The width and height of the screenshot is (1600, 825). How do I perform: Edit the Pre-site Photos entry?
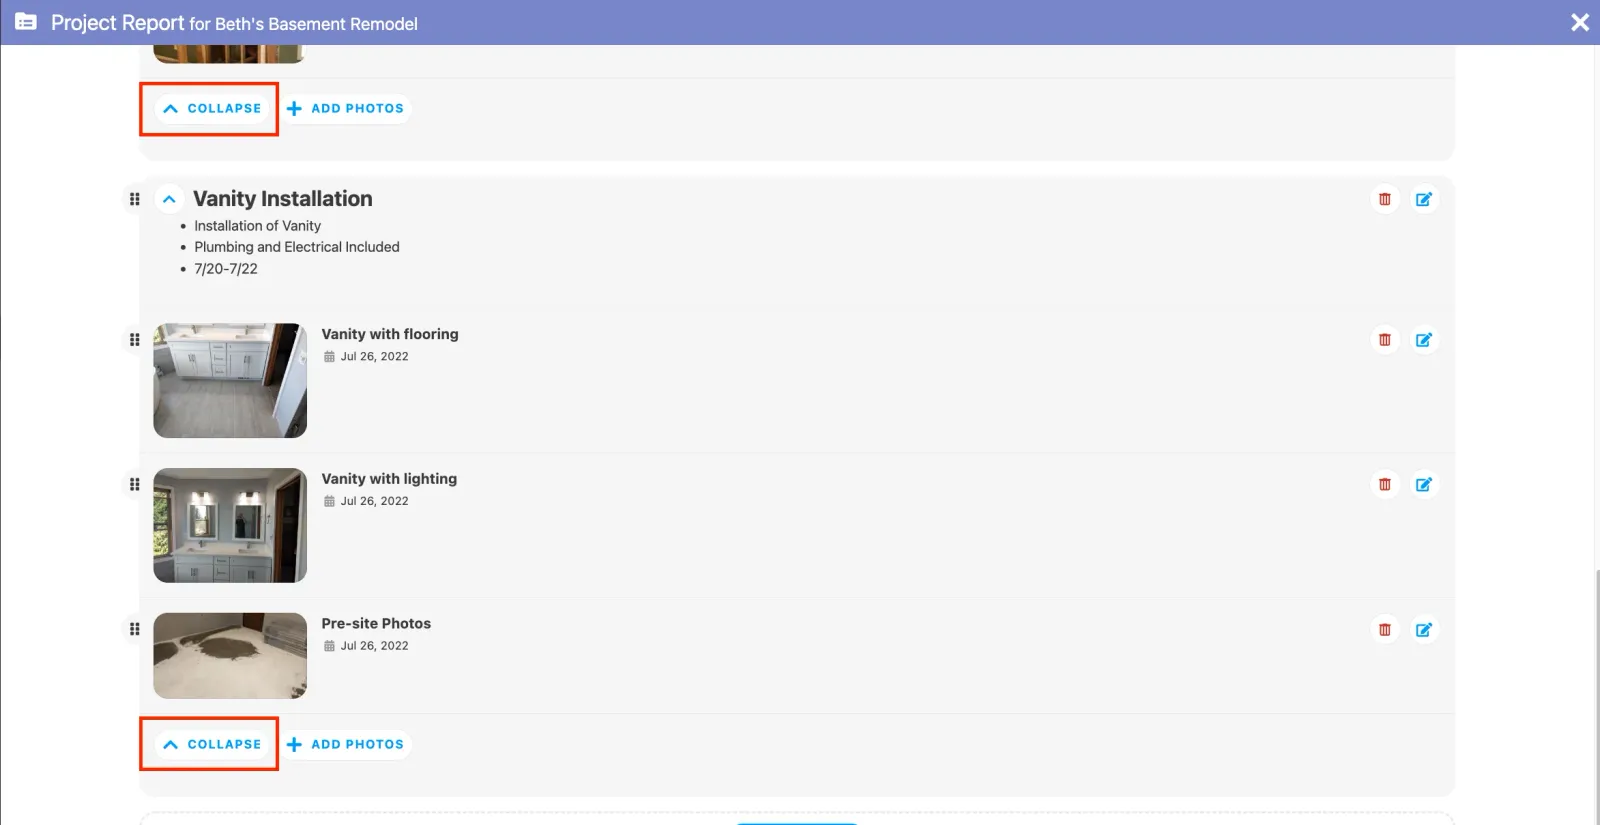click(x=1423, y=630)
